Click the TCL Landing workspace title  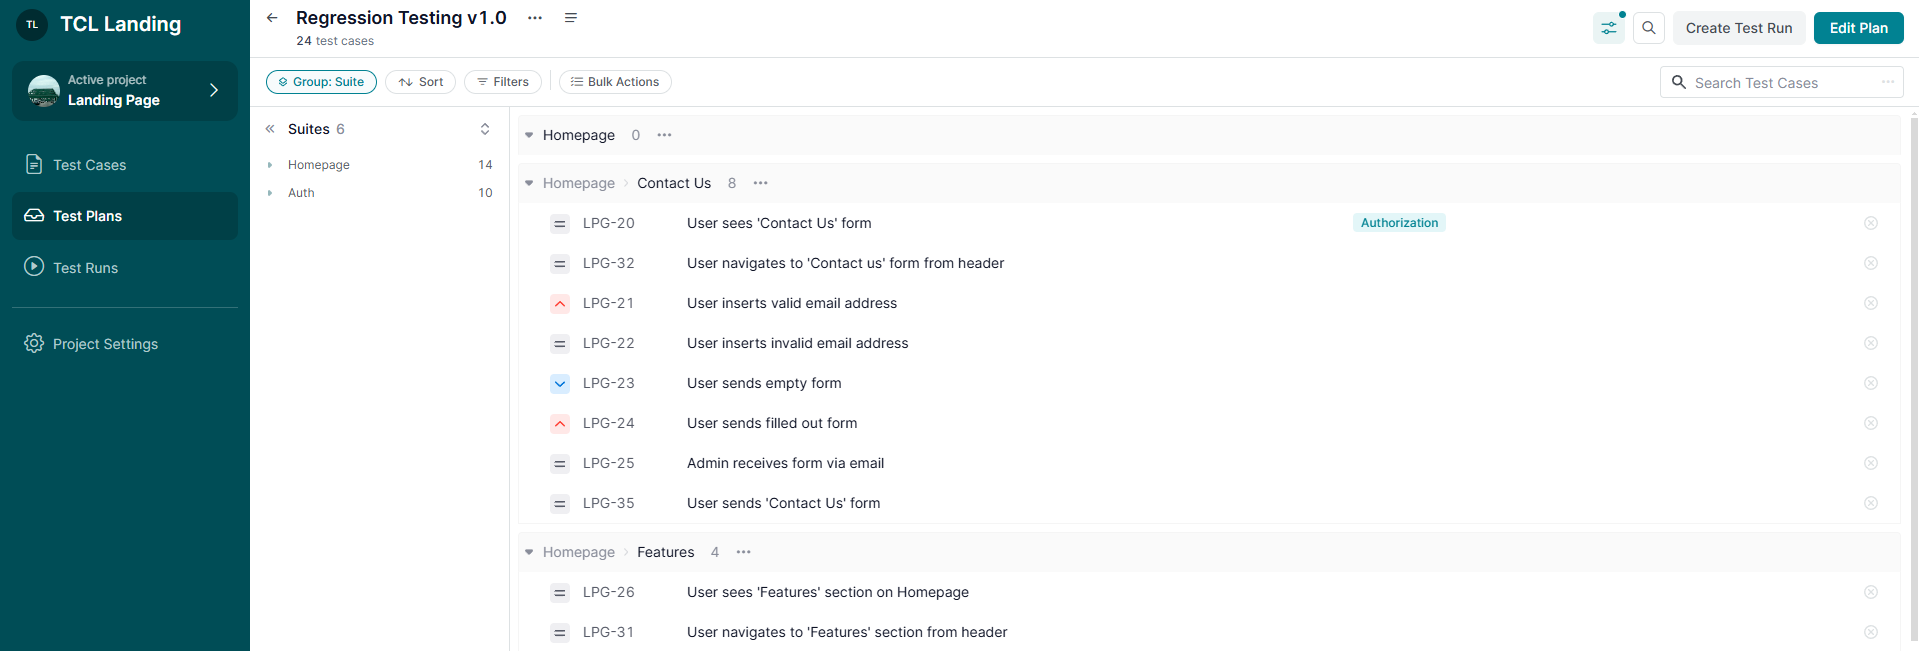[121, 24]
